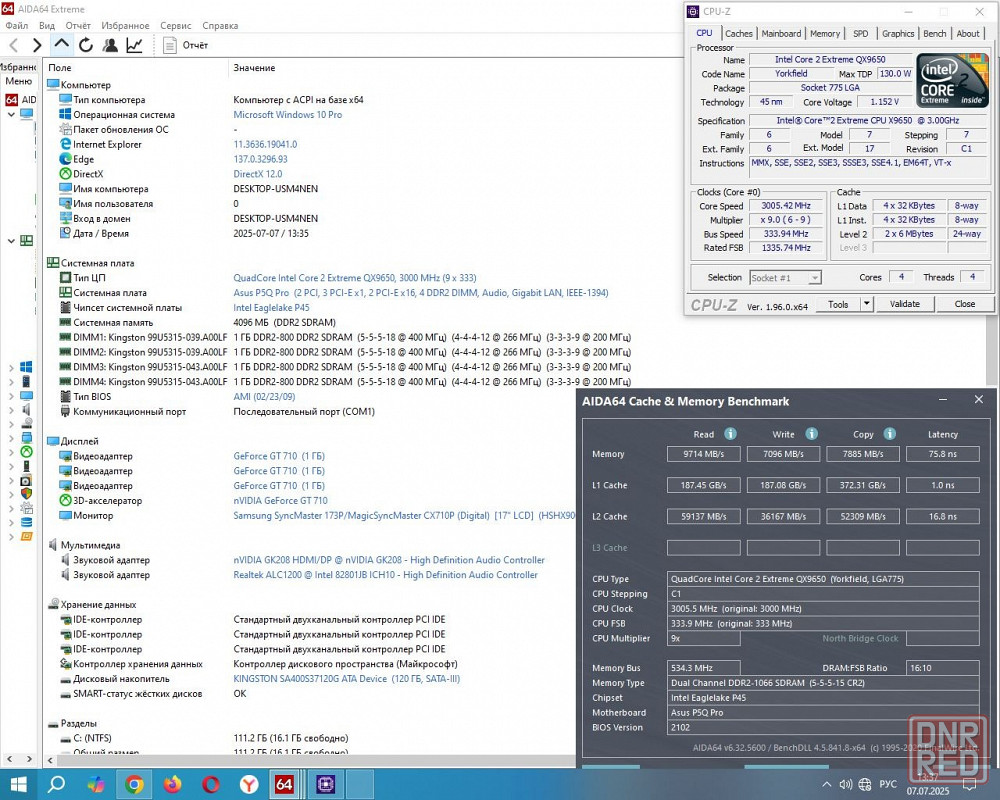Select the Server tower icon in the left tree
1000x800 pixels.
tap(26, 381)
